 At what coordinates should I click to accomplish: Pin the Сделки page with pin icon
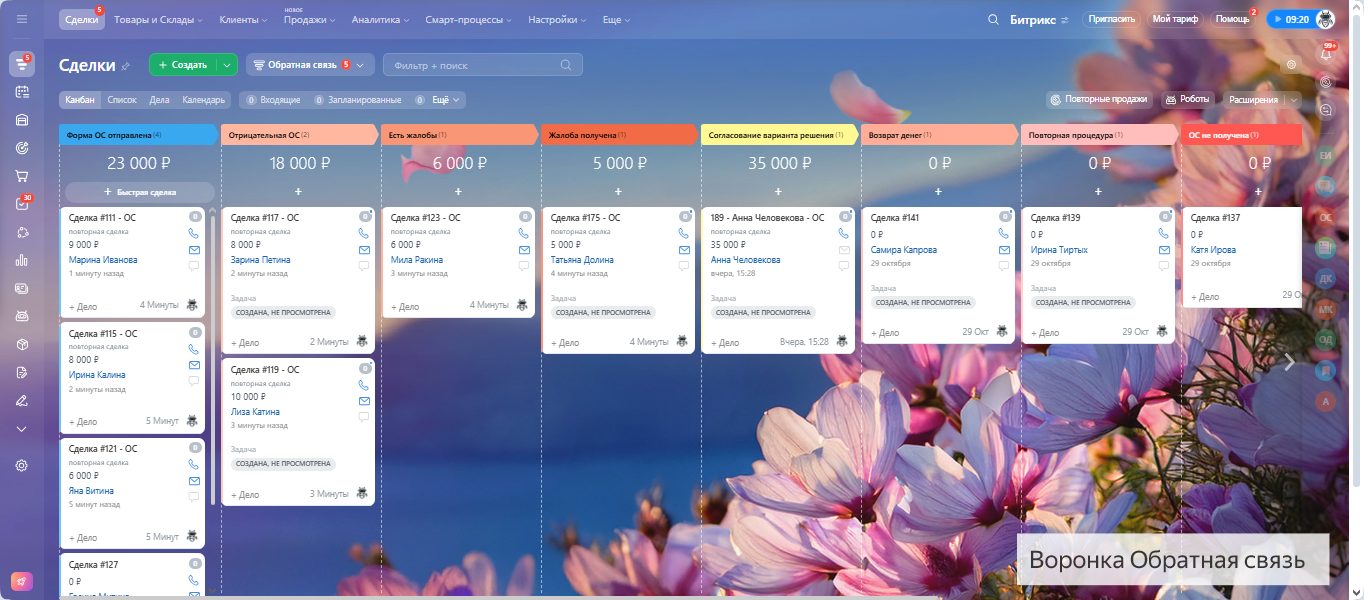(x=126, y=66)
